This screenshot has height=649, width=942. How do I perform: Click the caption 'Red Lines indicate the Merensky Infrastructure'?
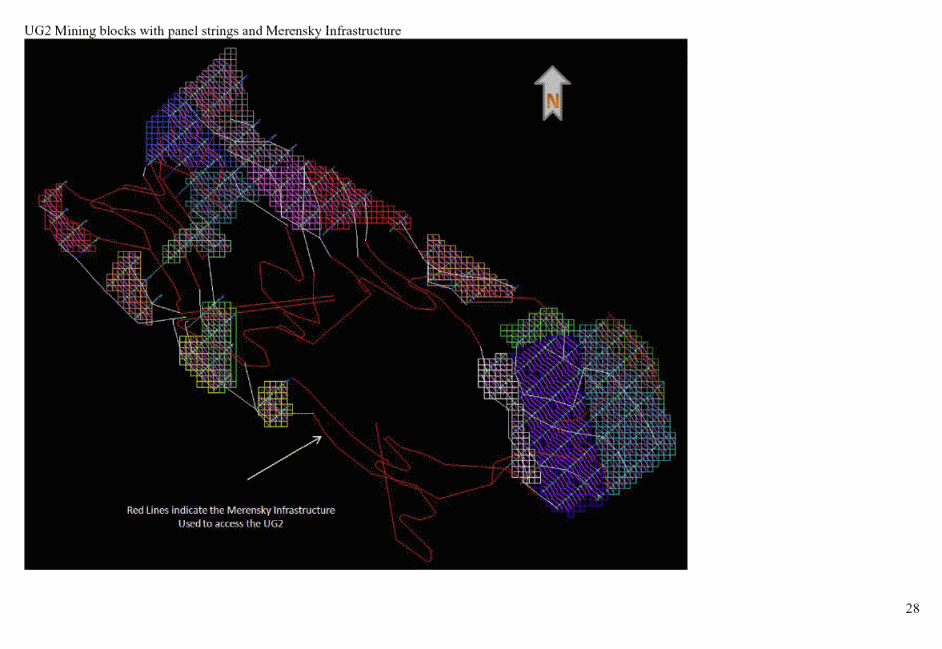pos(230,510)
